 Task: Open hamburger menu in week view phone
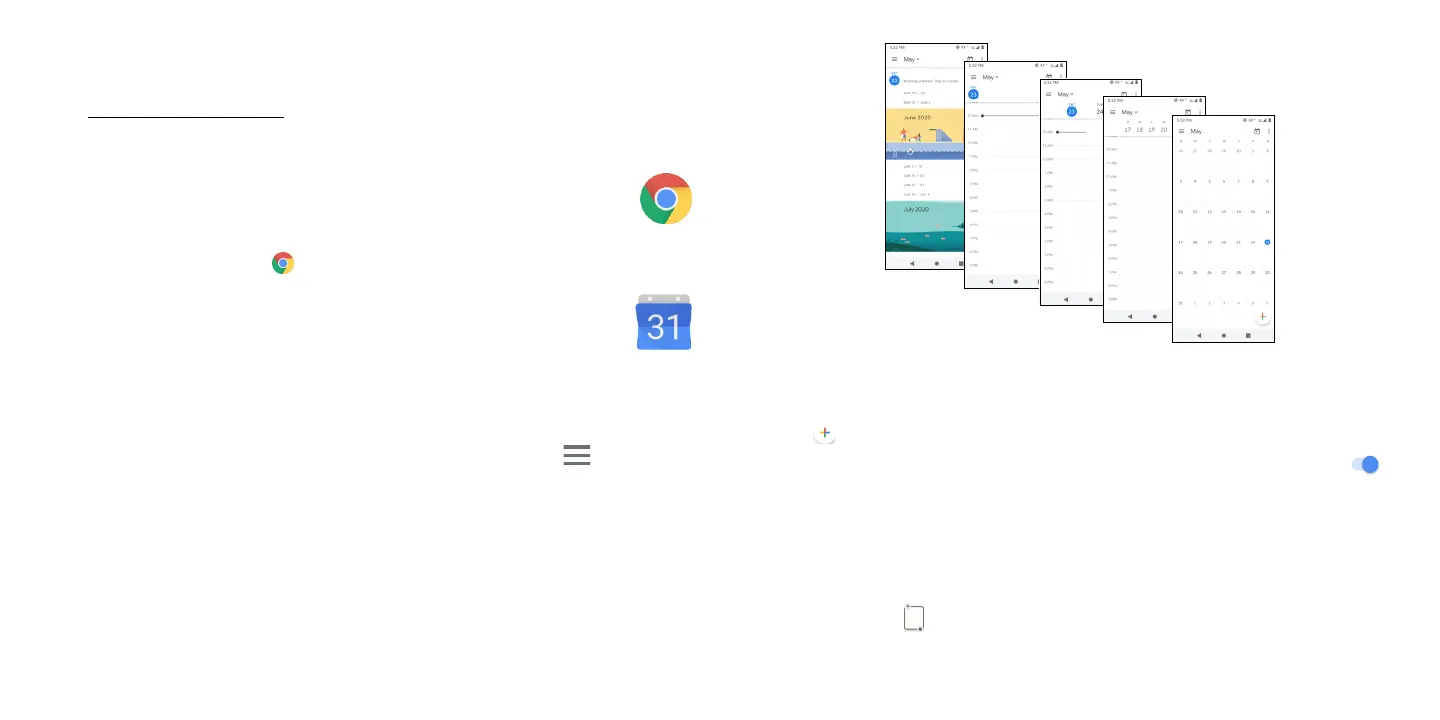click(1112, 112)
